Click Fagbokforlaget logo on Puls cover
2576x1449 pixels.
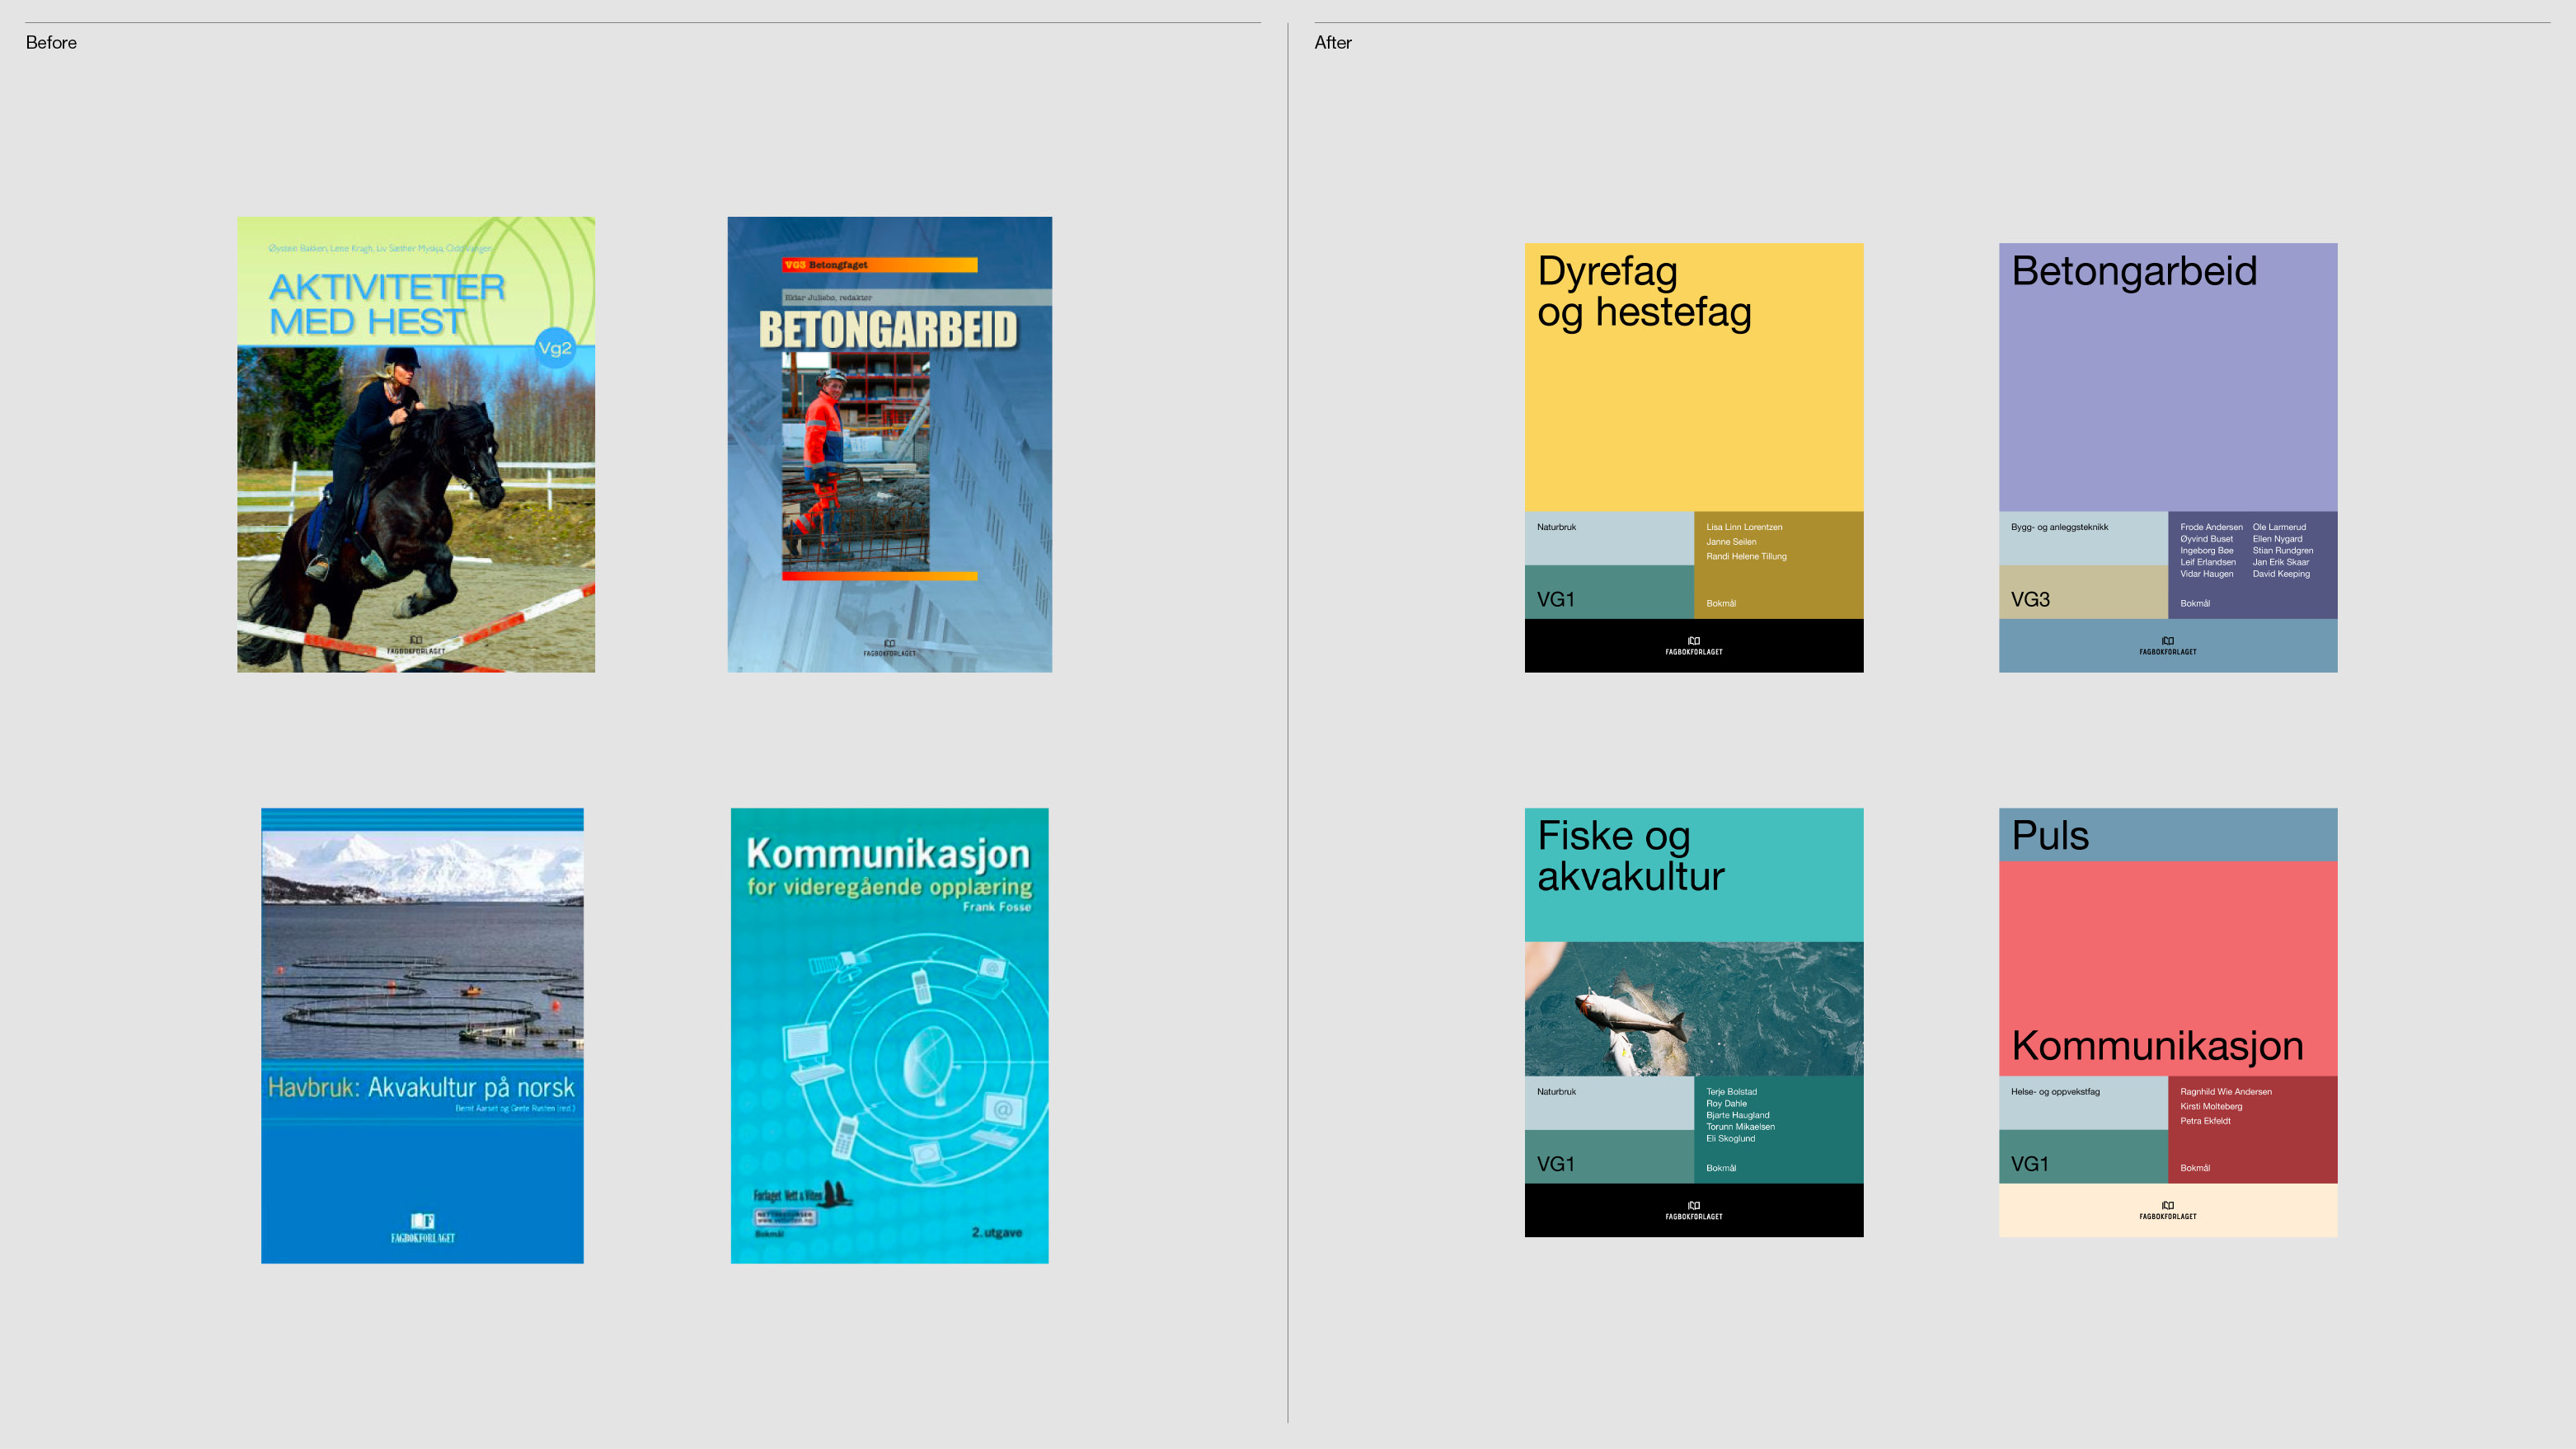[x=2167, y=1210]
